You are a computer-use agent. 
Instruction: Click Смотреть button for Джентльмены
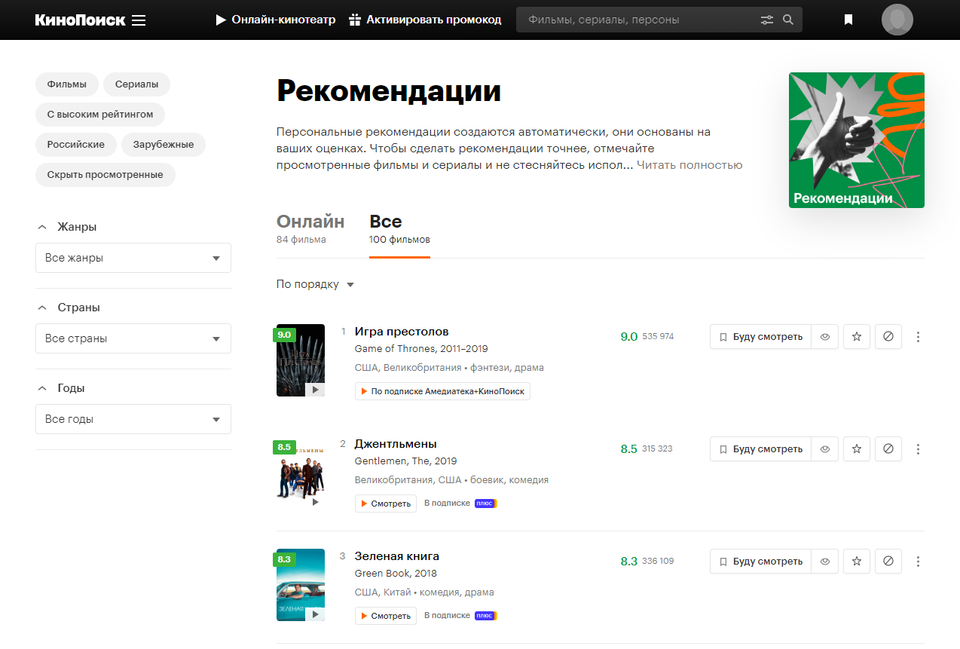pos(386,503)
